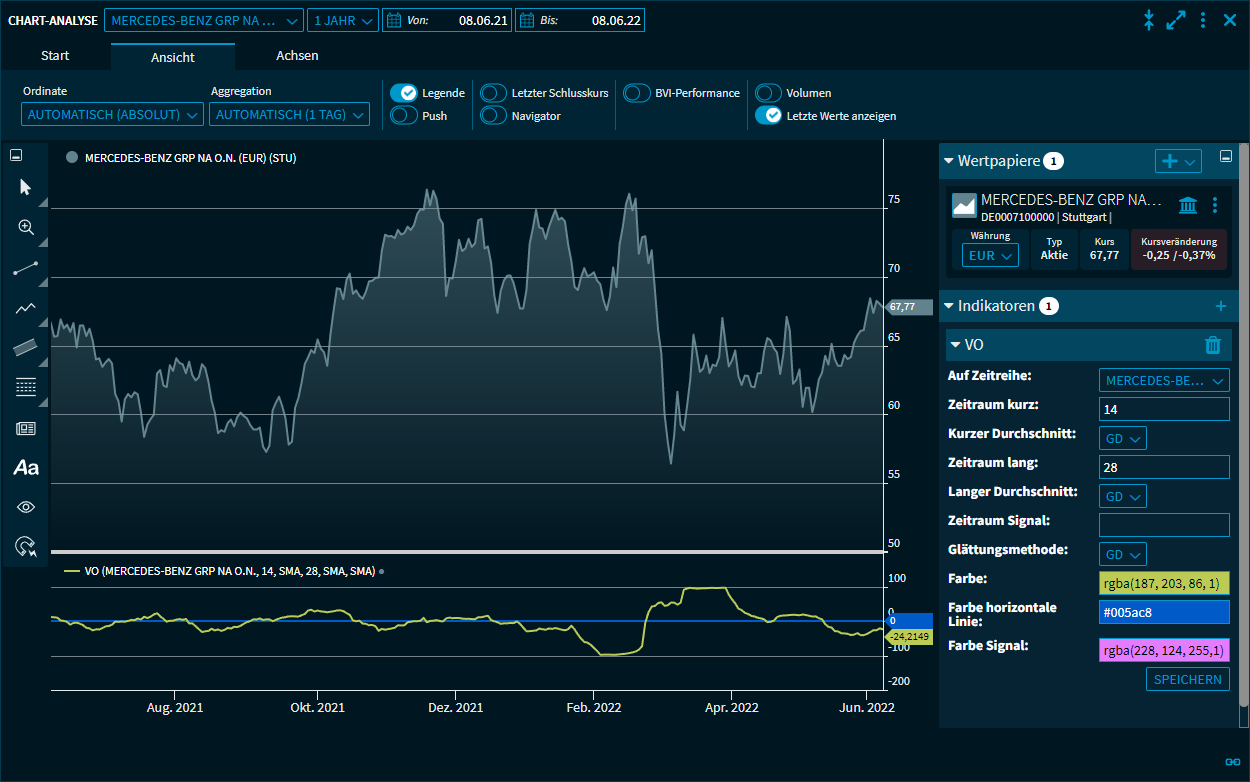
Task: Select the zoom magnifier tool
Action: tap(26, 227)
